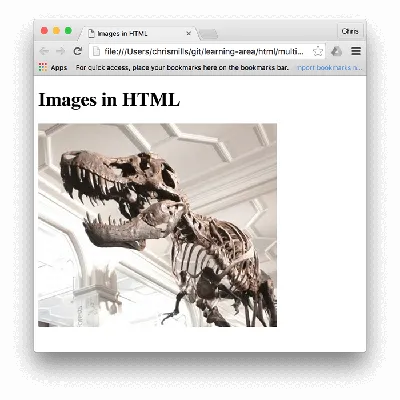400x400 pixels.
Task: Click the green maximize window button
Action: pyautogui.click(x=68, y=31)
